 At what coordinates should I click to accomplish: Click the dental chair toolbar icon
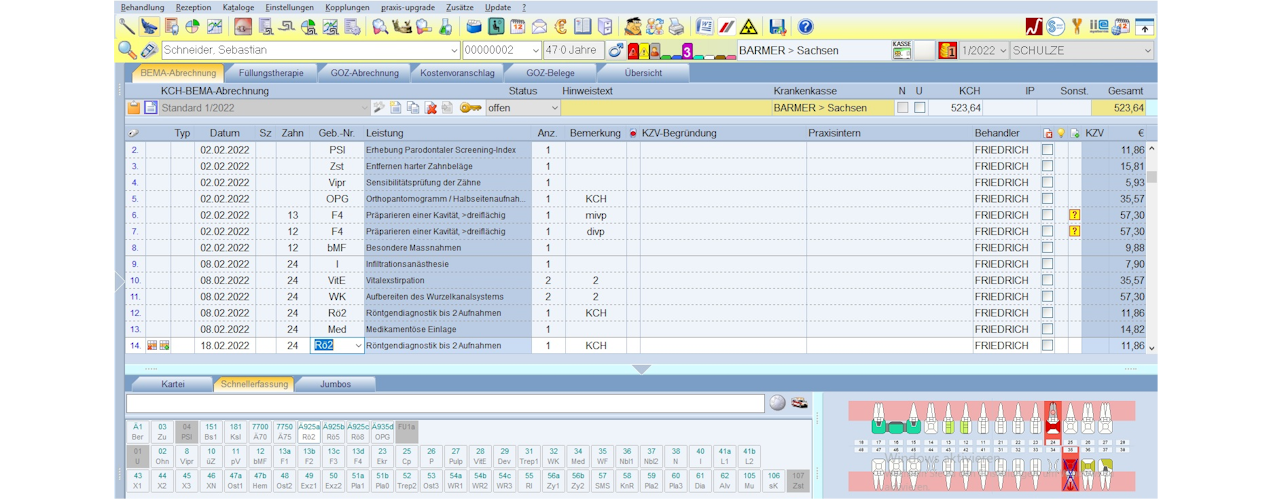click(x=150, y=27)
